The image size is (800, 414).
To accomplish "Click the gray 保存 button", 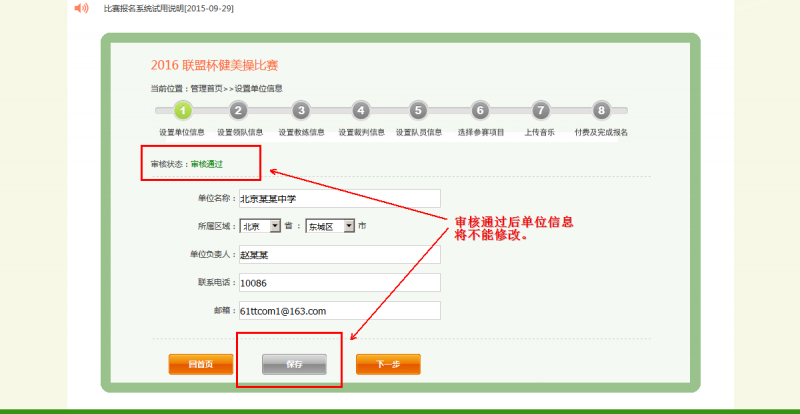I will (x=294, y=364).
